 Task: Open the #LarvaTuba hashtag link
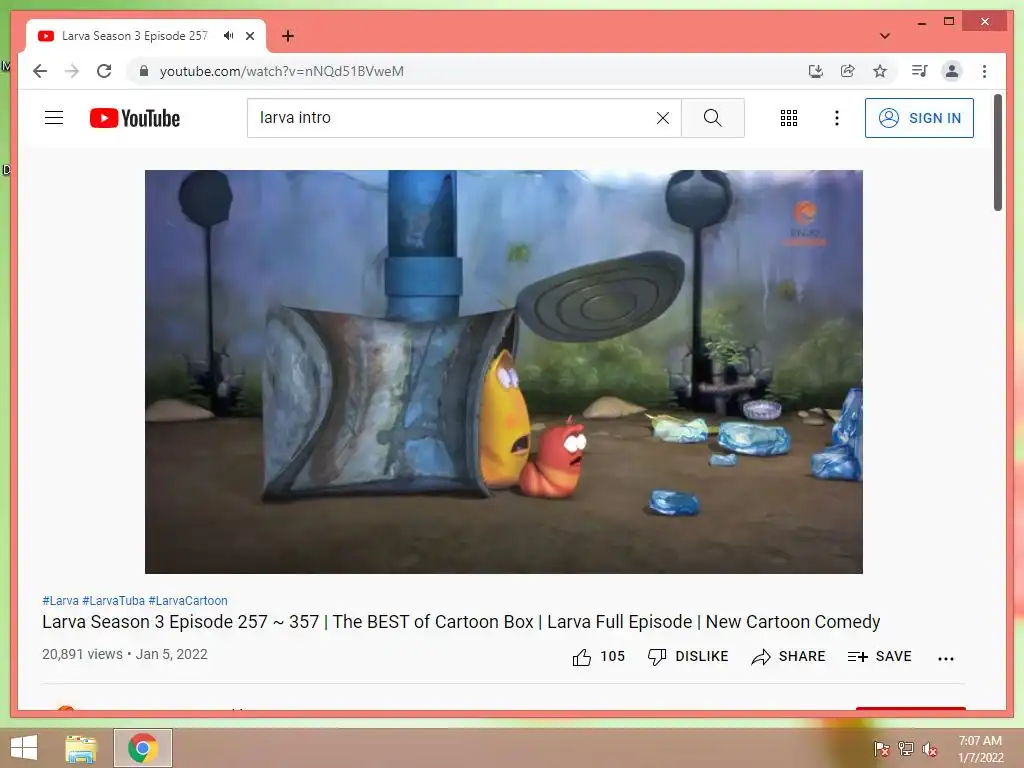[x=114, y=601]
